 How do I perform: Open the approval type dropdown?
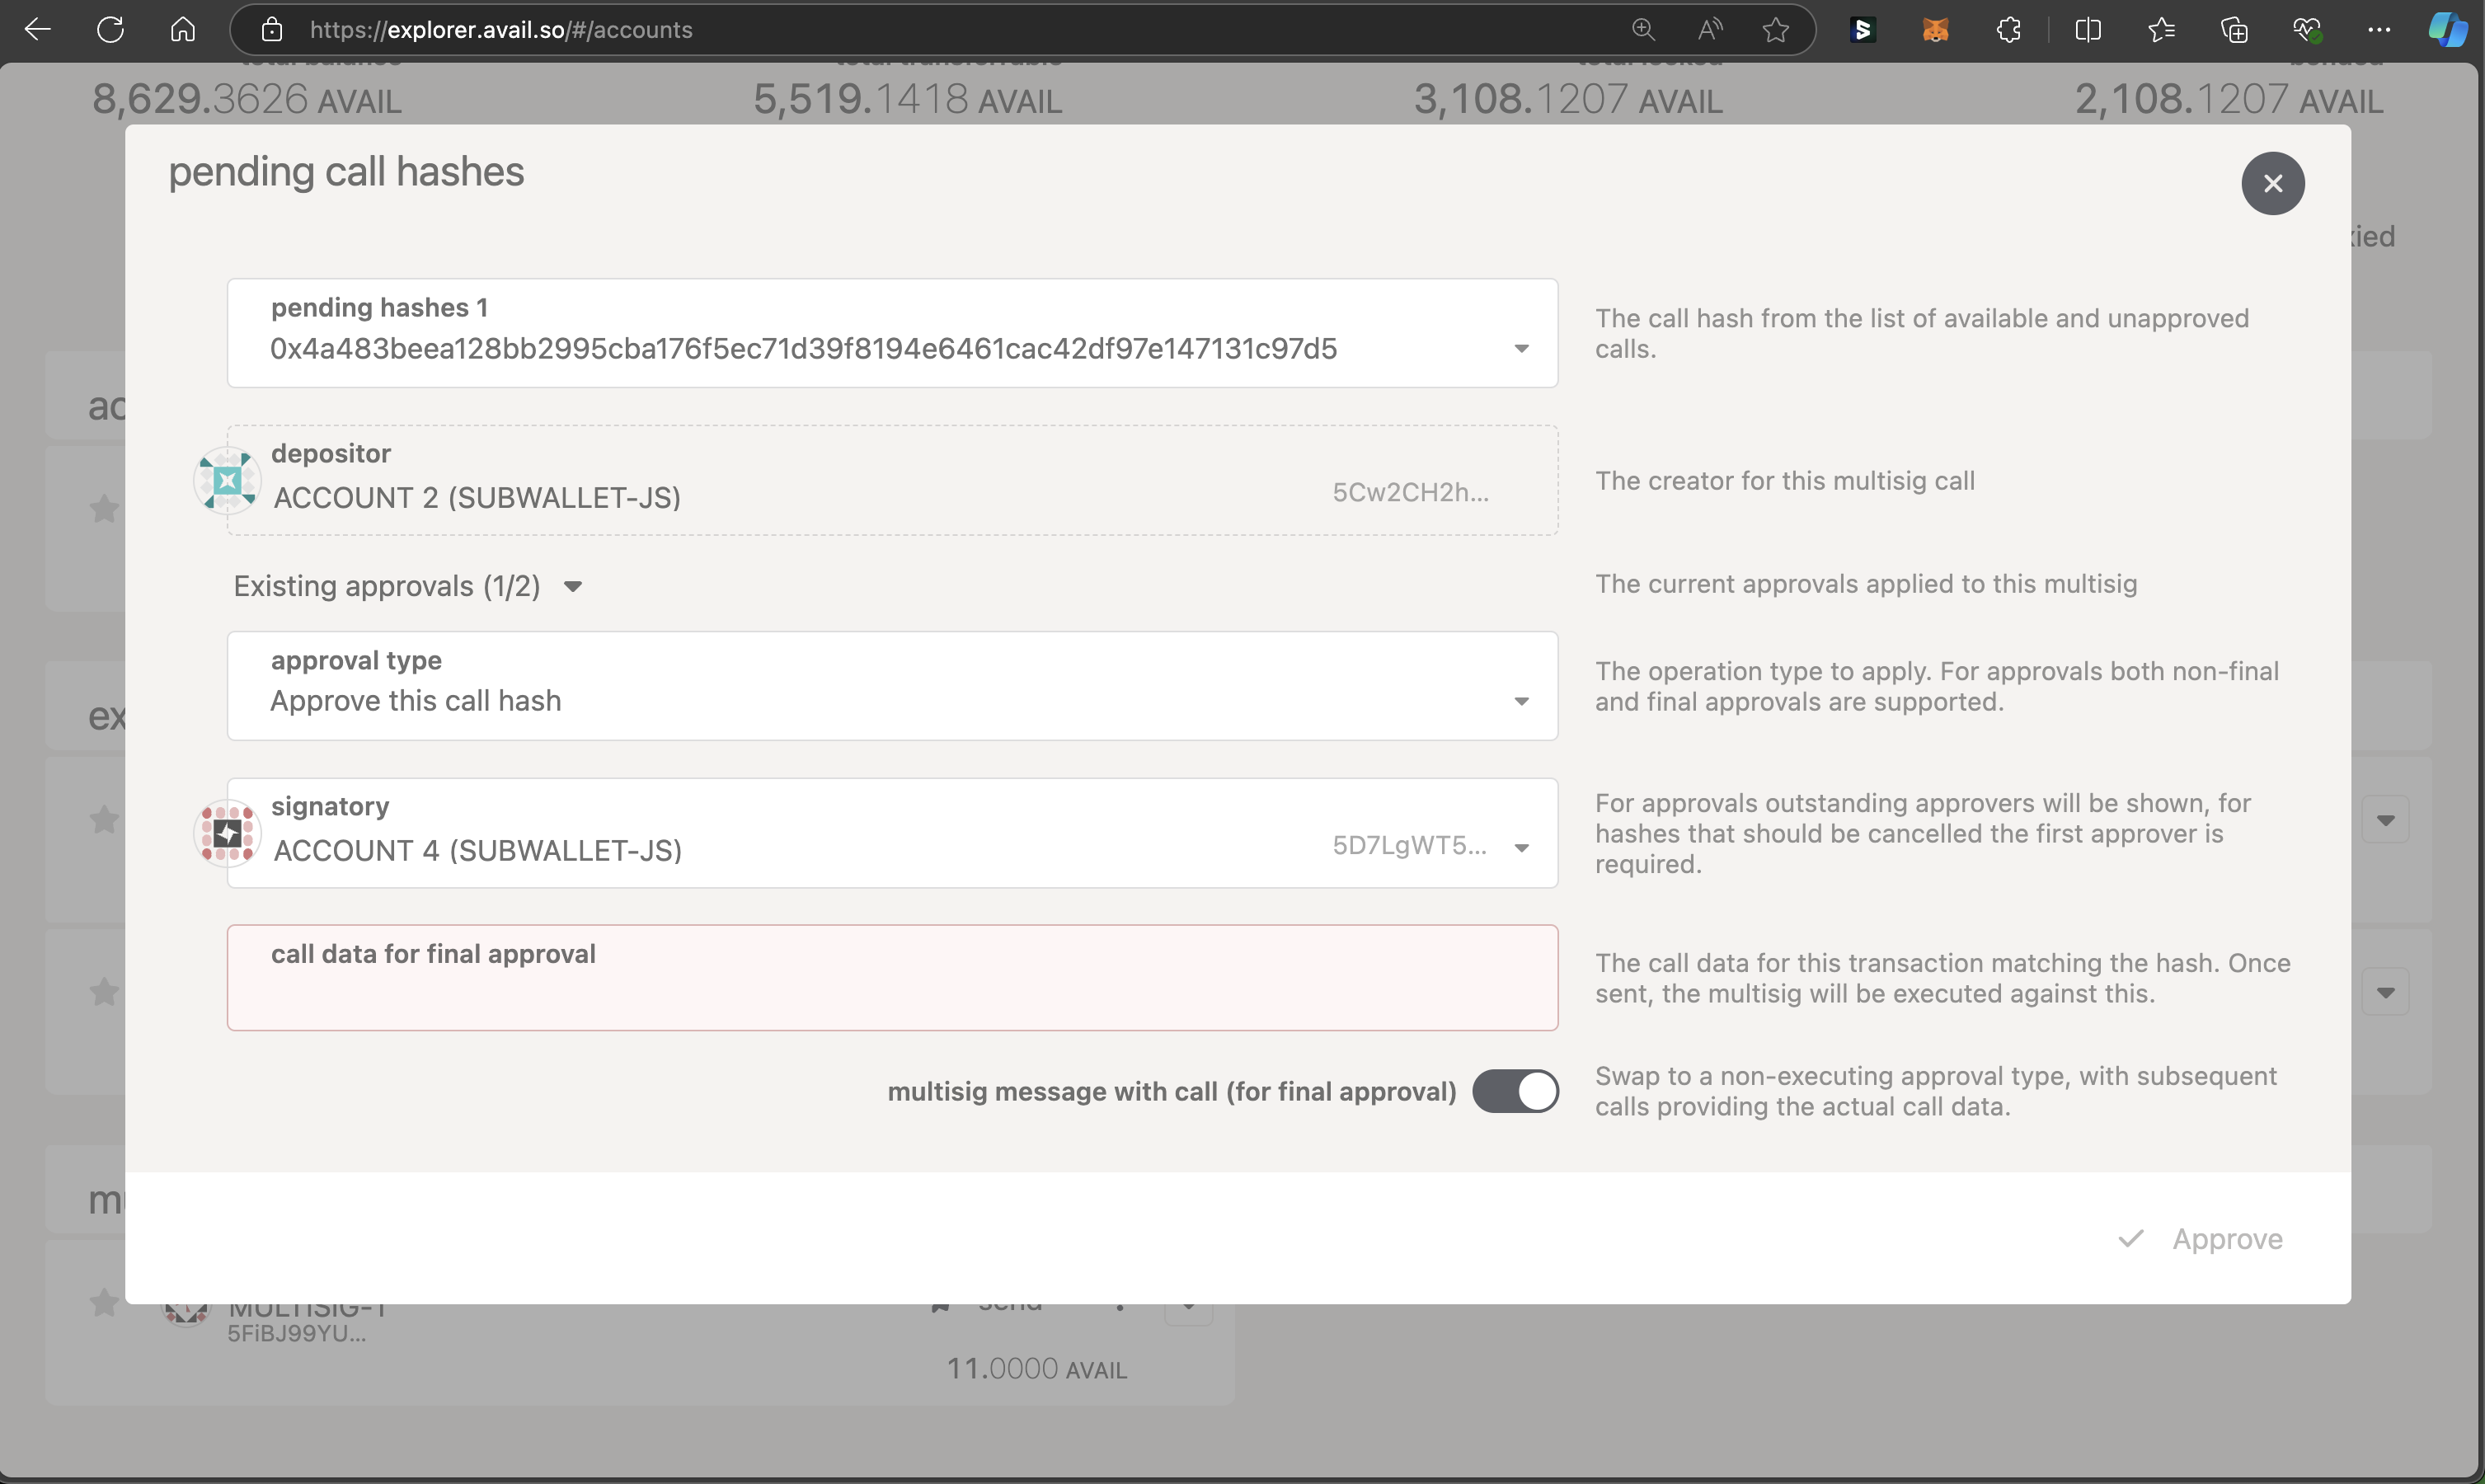[x=1520, y=701]
